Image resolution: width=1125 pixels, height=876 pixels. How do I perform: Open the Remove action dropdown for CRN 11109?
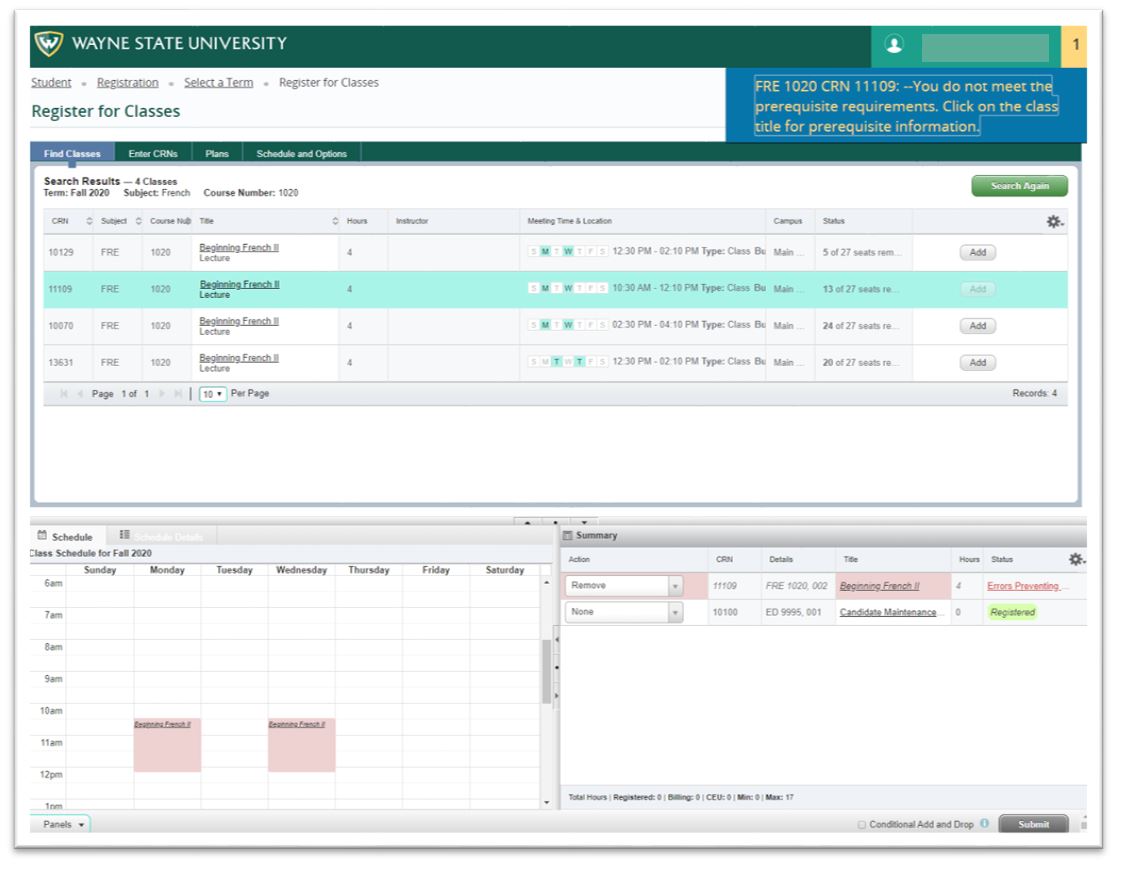[x=623, y=586]
